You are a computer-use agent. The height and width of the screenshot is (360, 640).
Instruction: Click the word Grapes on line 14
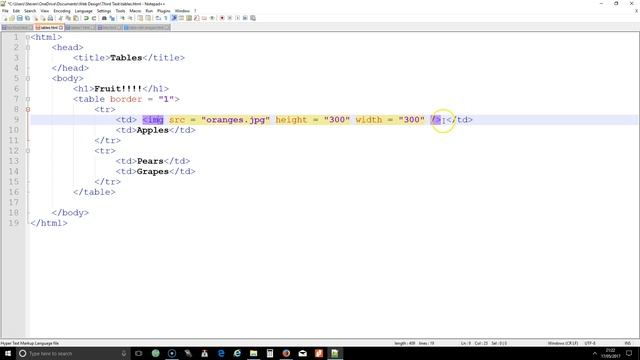point(153,171)
